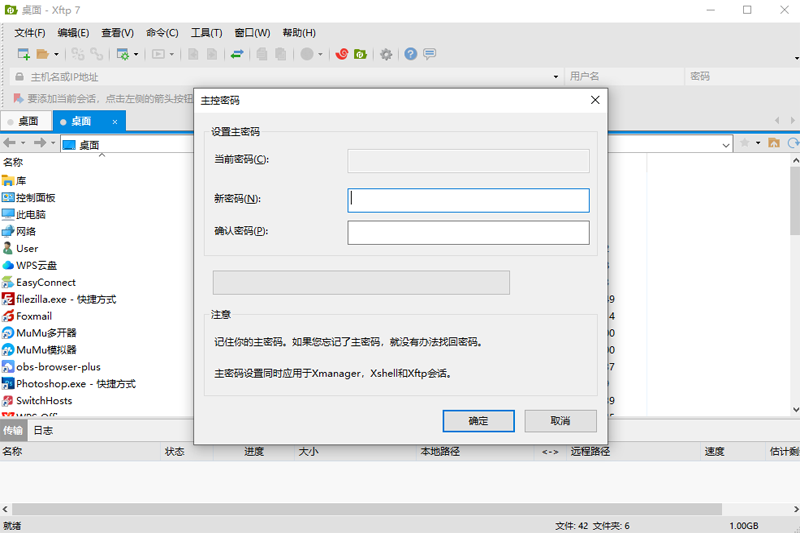Open the dropdown arrow beside the Open Session folder
The image size is (800, 533).
(x=56, y=54)
